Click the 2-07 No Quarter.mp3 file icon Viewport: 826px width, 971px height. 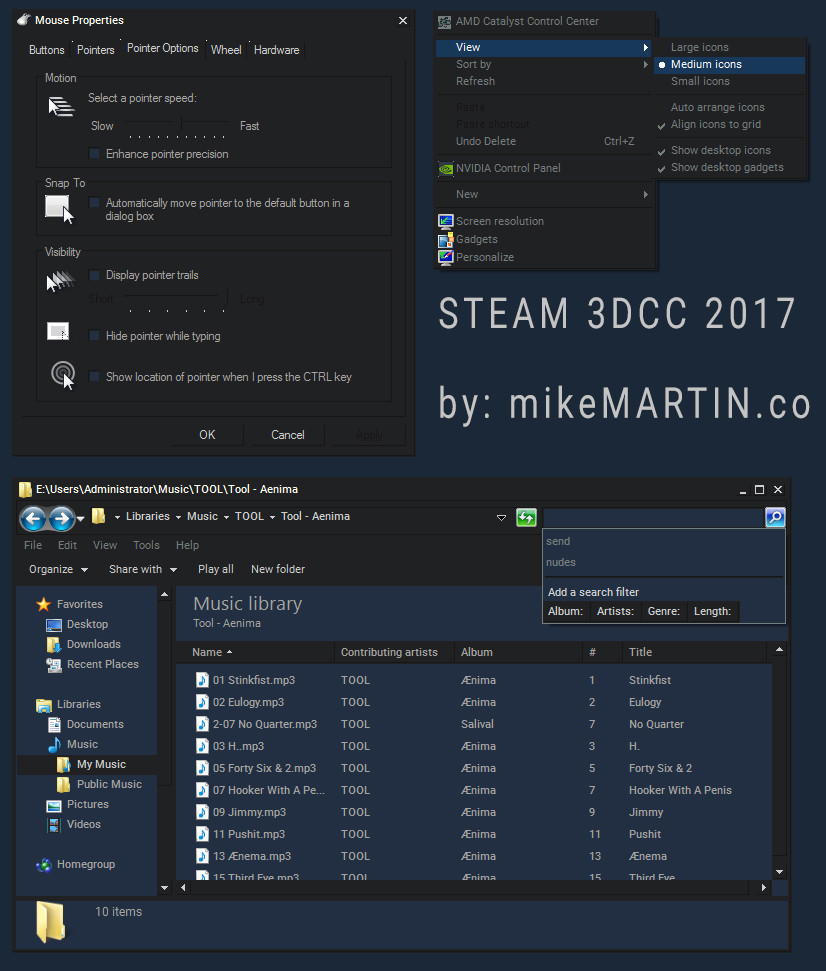(202, 724)
